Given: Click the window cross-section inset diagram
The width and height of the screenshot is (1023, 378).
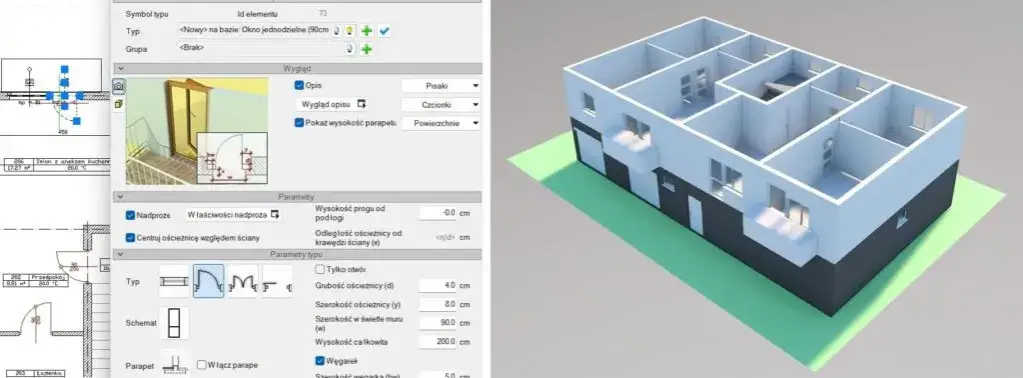Looking at the screenshot, I should pos(232,157).
